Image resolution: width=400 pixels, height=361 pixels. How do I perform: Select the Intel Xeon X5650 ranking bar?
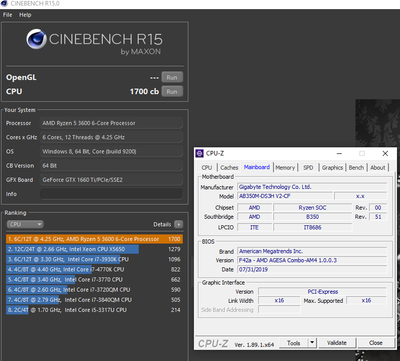tap(72, 249)
